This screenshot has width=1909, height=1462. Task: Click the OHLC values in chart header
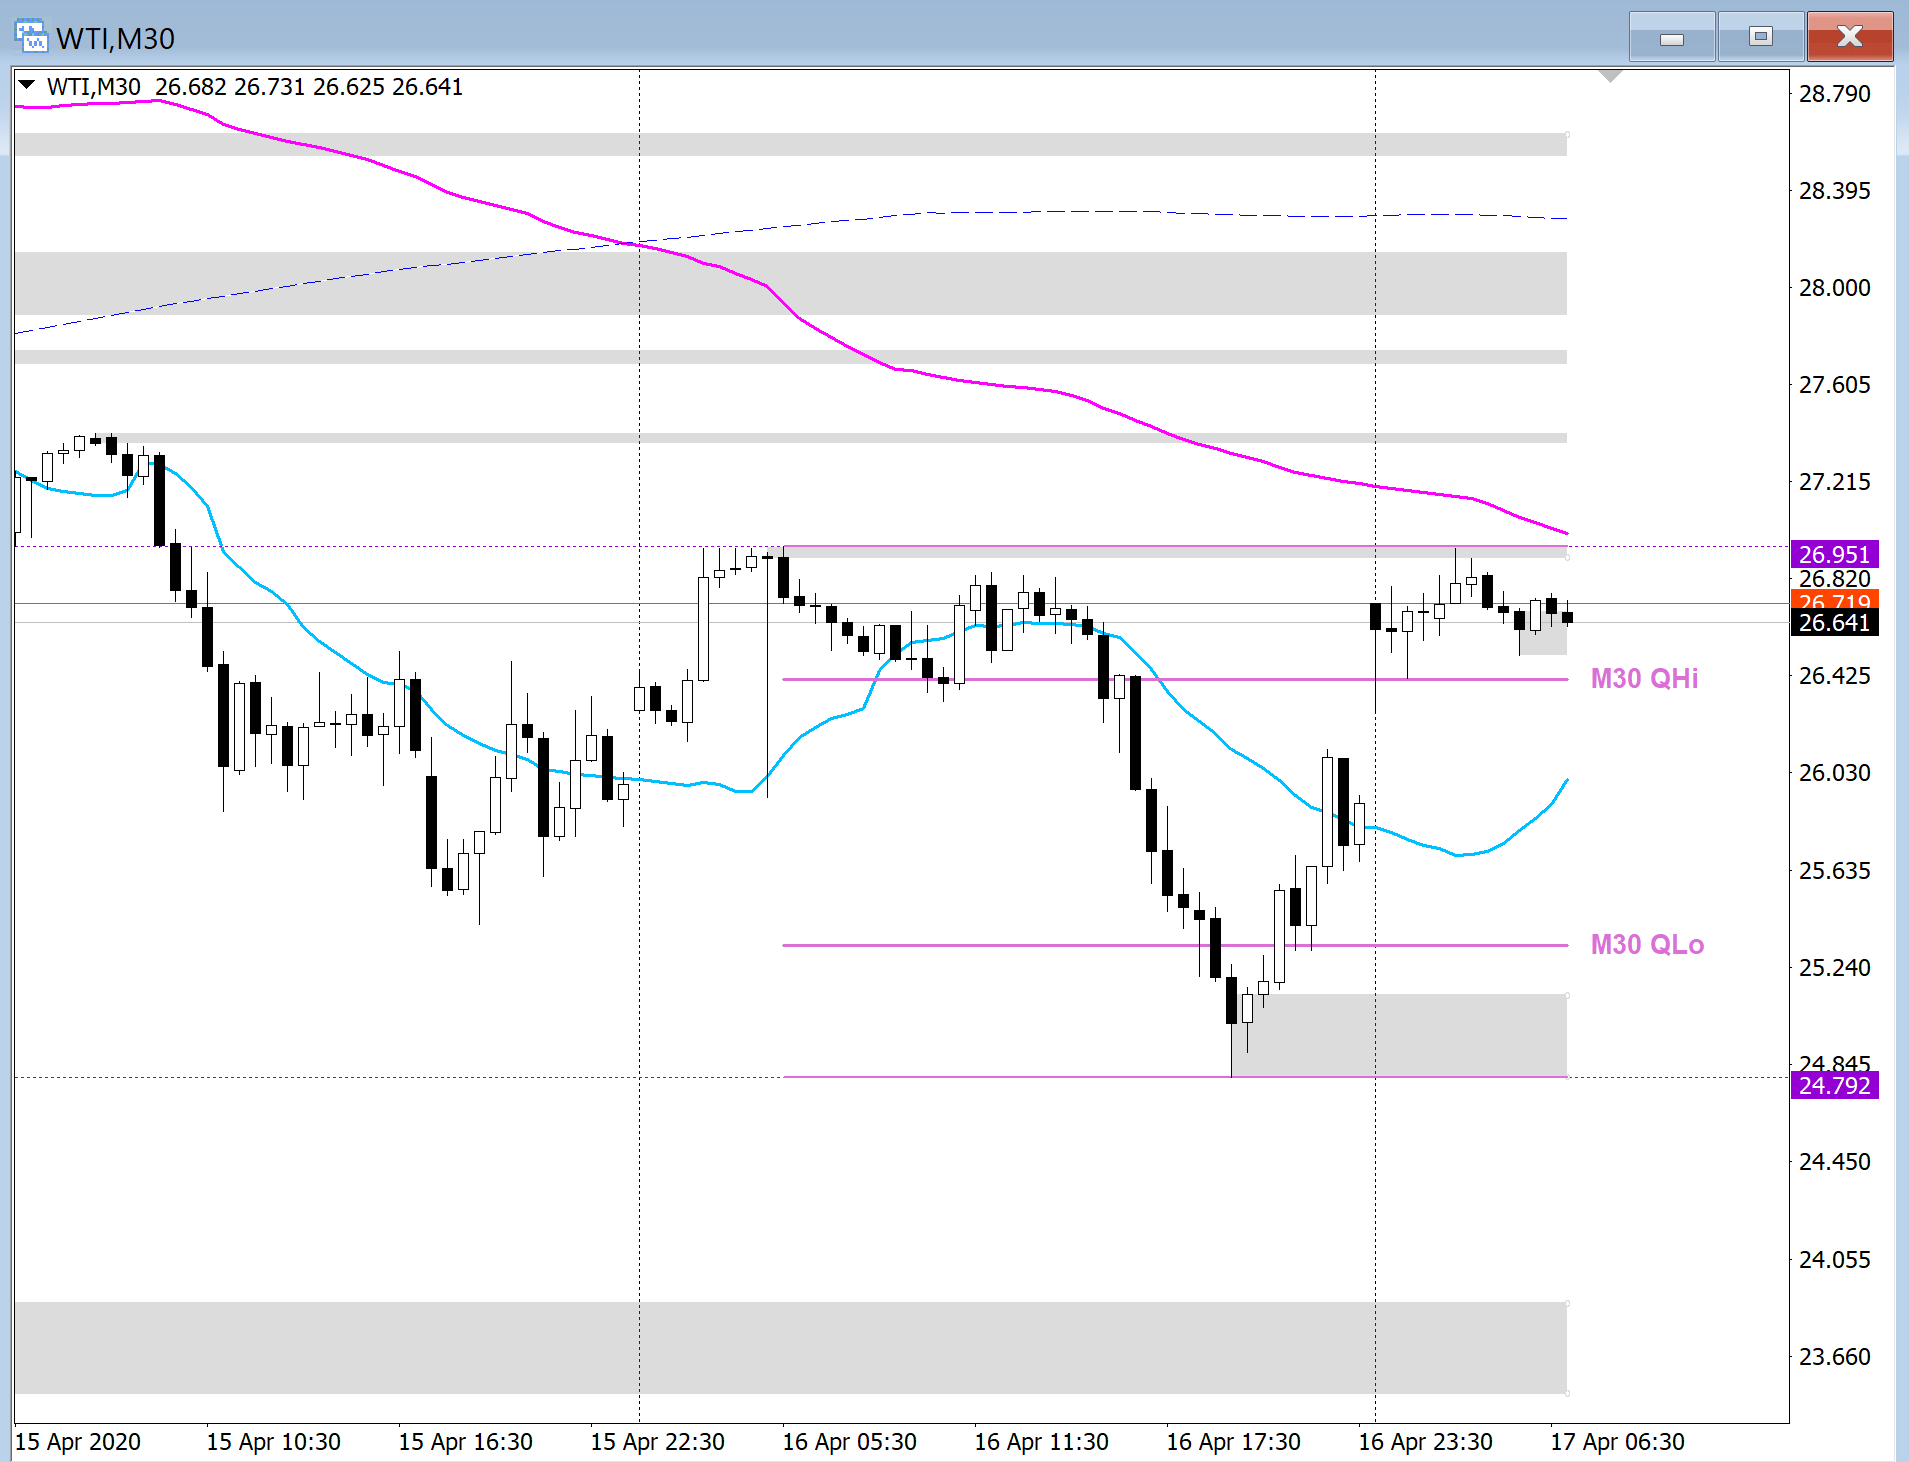pos(308,87)
